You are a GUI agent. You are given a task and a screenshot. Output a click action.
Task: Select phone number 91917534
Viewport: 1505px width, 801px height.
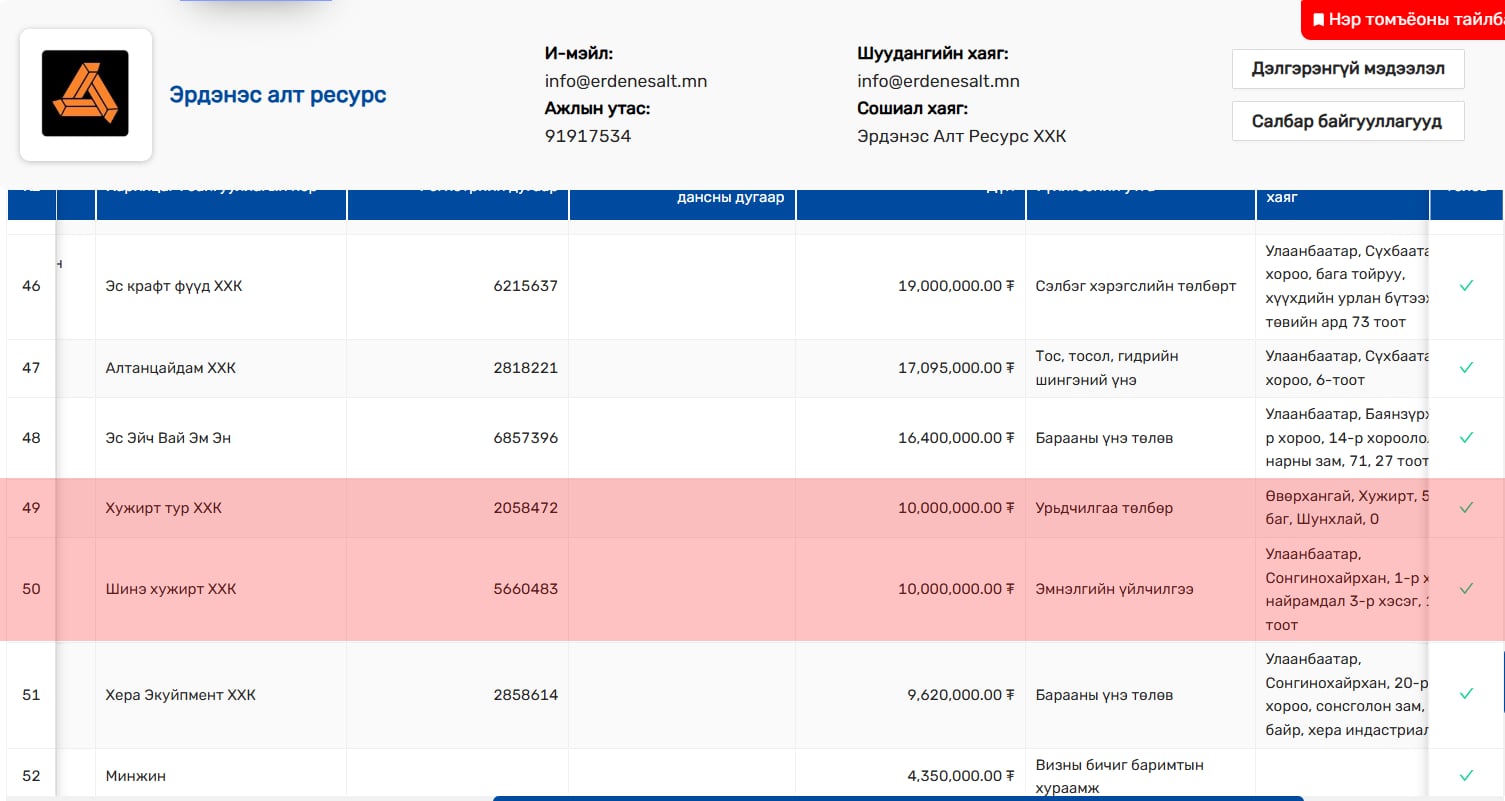click(x=588, y=136)
